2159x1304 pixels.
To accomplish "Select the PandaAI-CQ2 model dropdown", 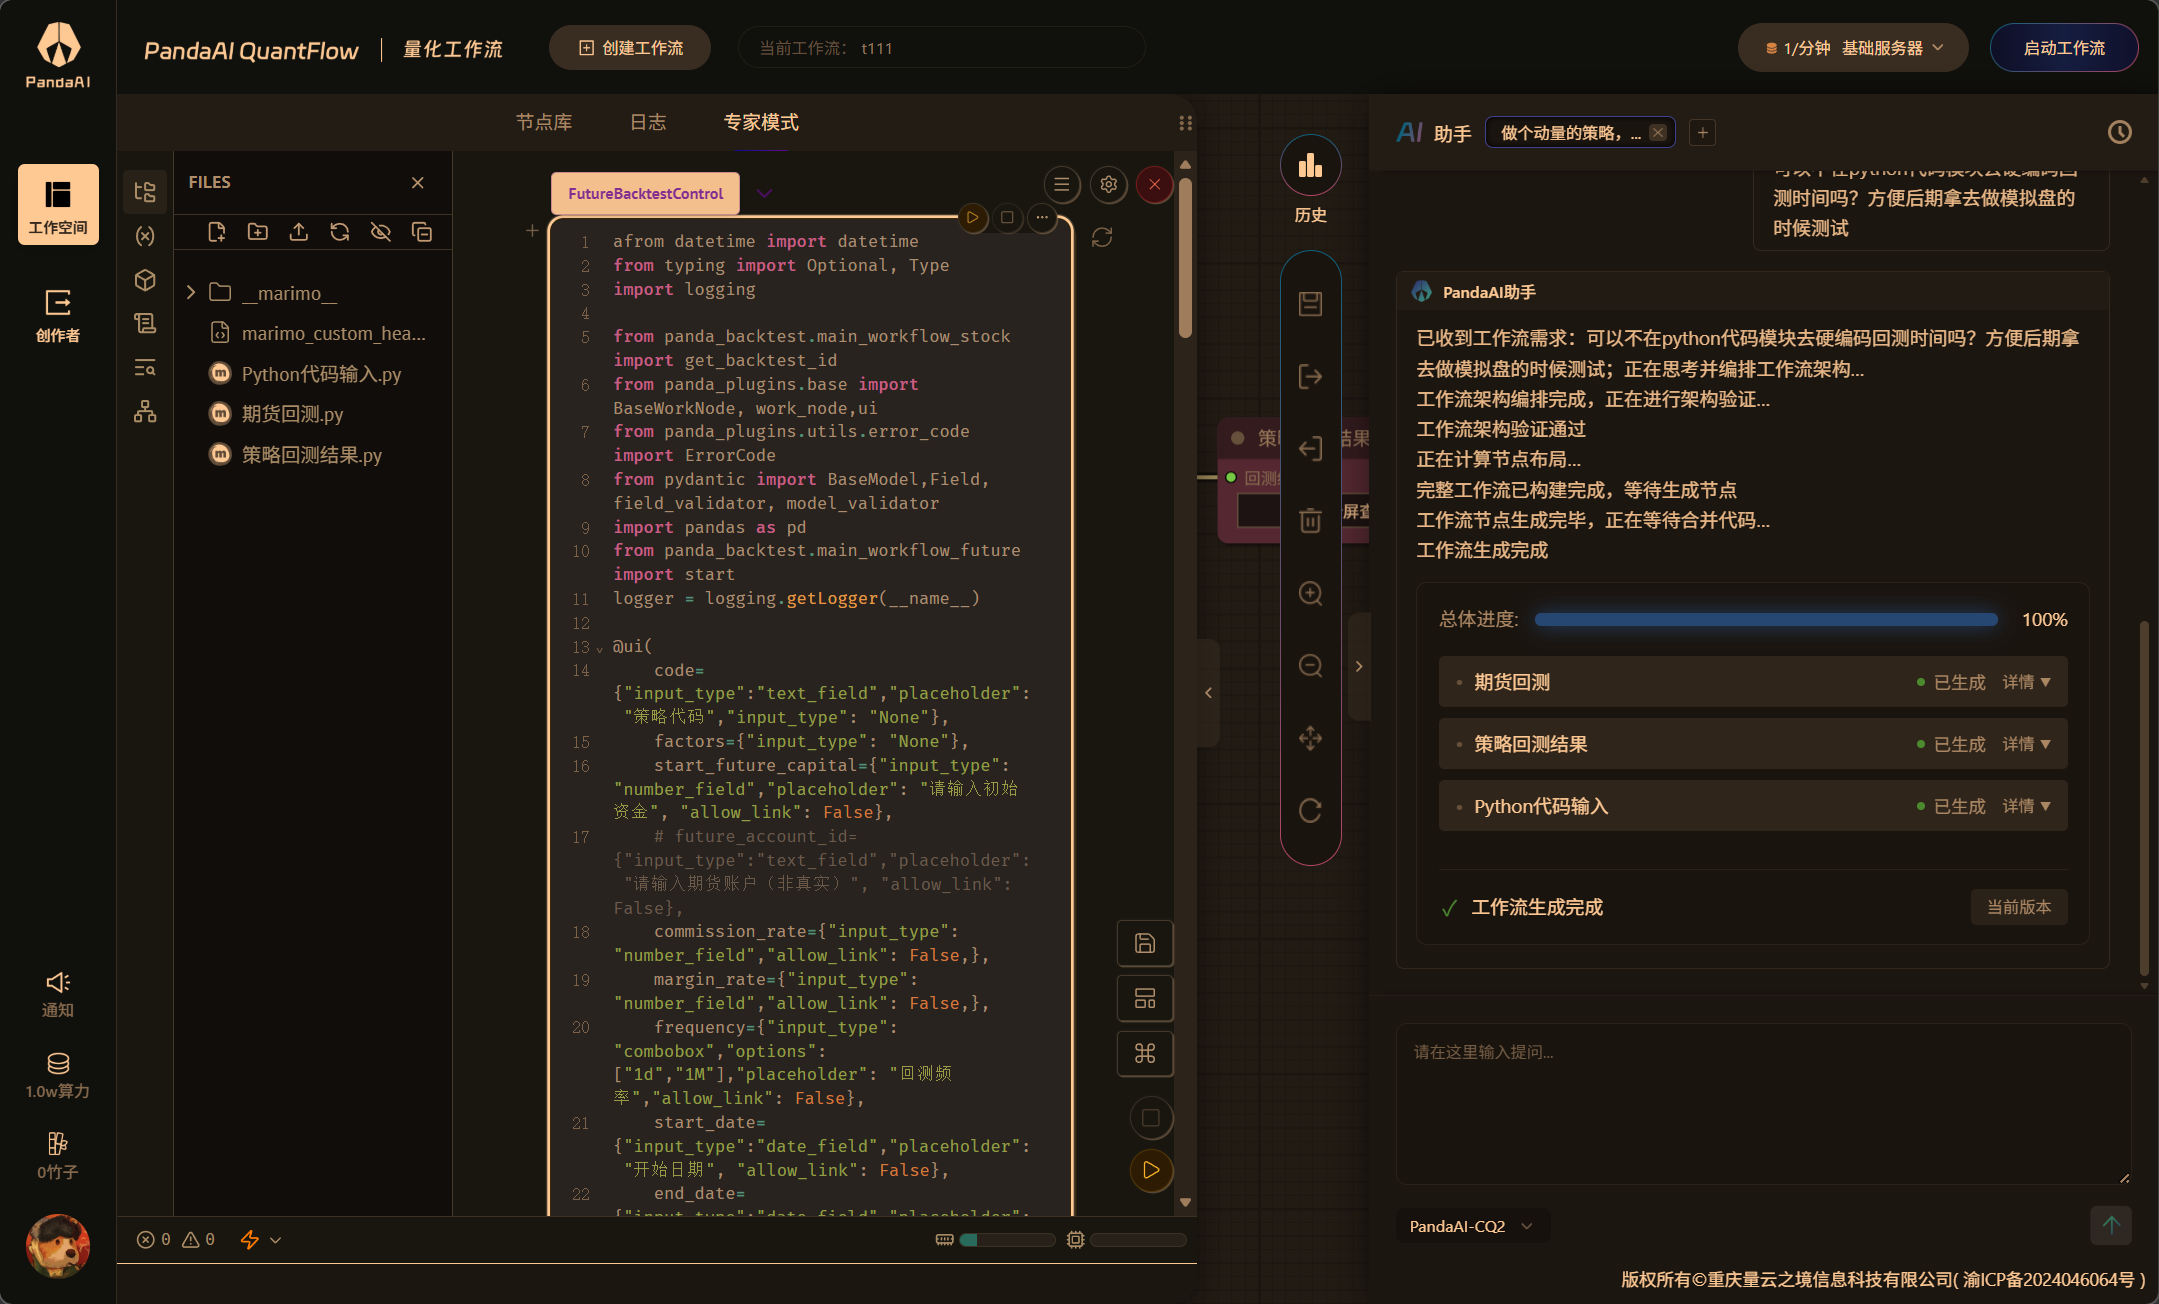I will (1472, 1226).
